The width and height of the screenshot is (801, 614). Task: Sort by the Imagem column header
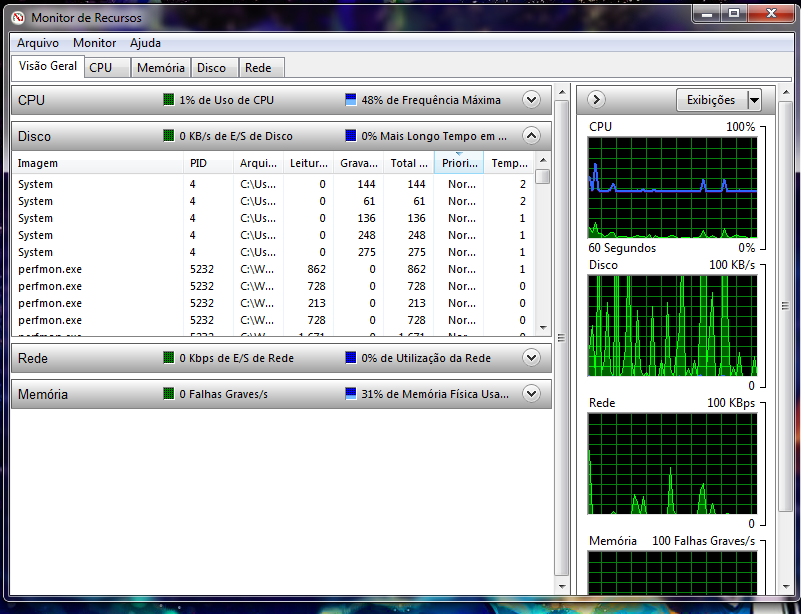tap(97, 163)
